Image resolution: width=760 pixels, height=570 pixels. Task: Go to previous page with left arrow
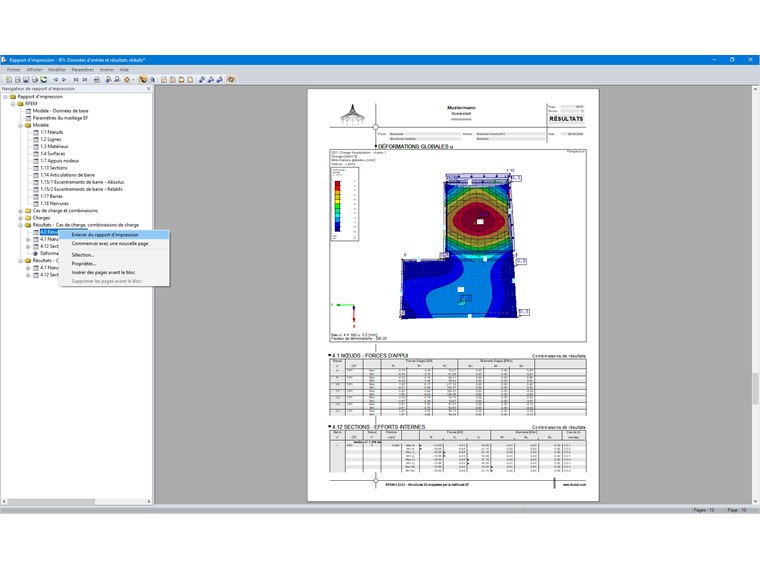tap(55, 79)
